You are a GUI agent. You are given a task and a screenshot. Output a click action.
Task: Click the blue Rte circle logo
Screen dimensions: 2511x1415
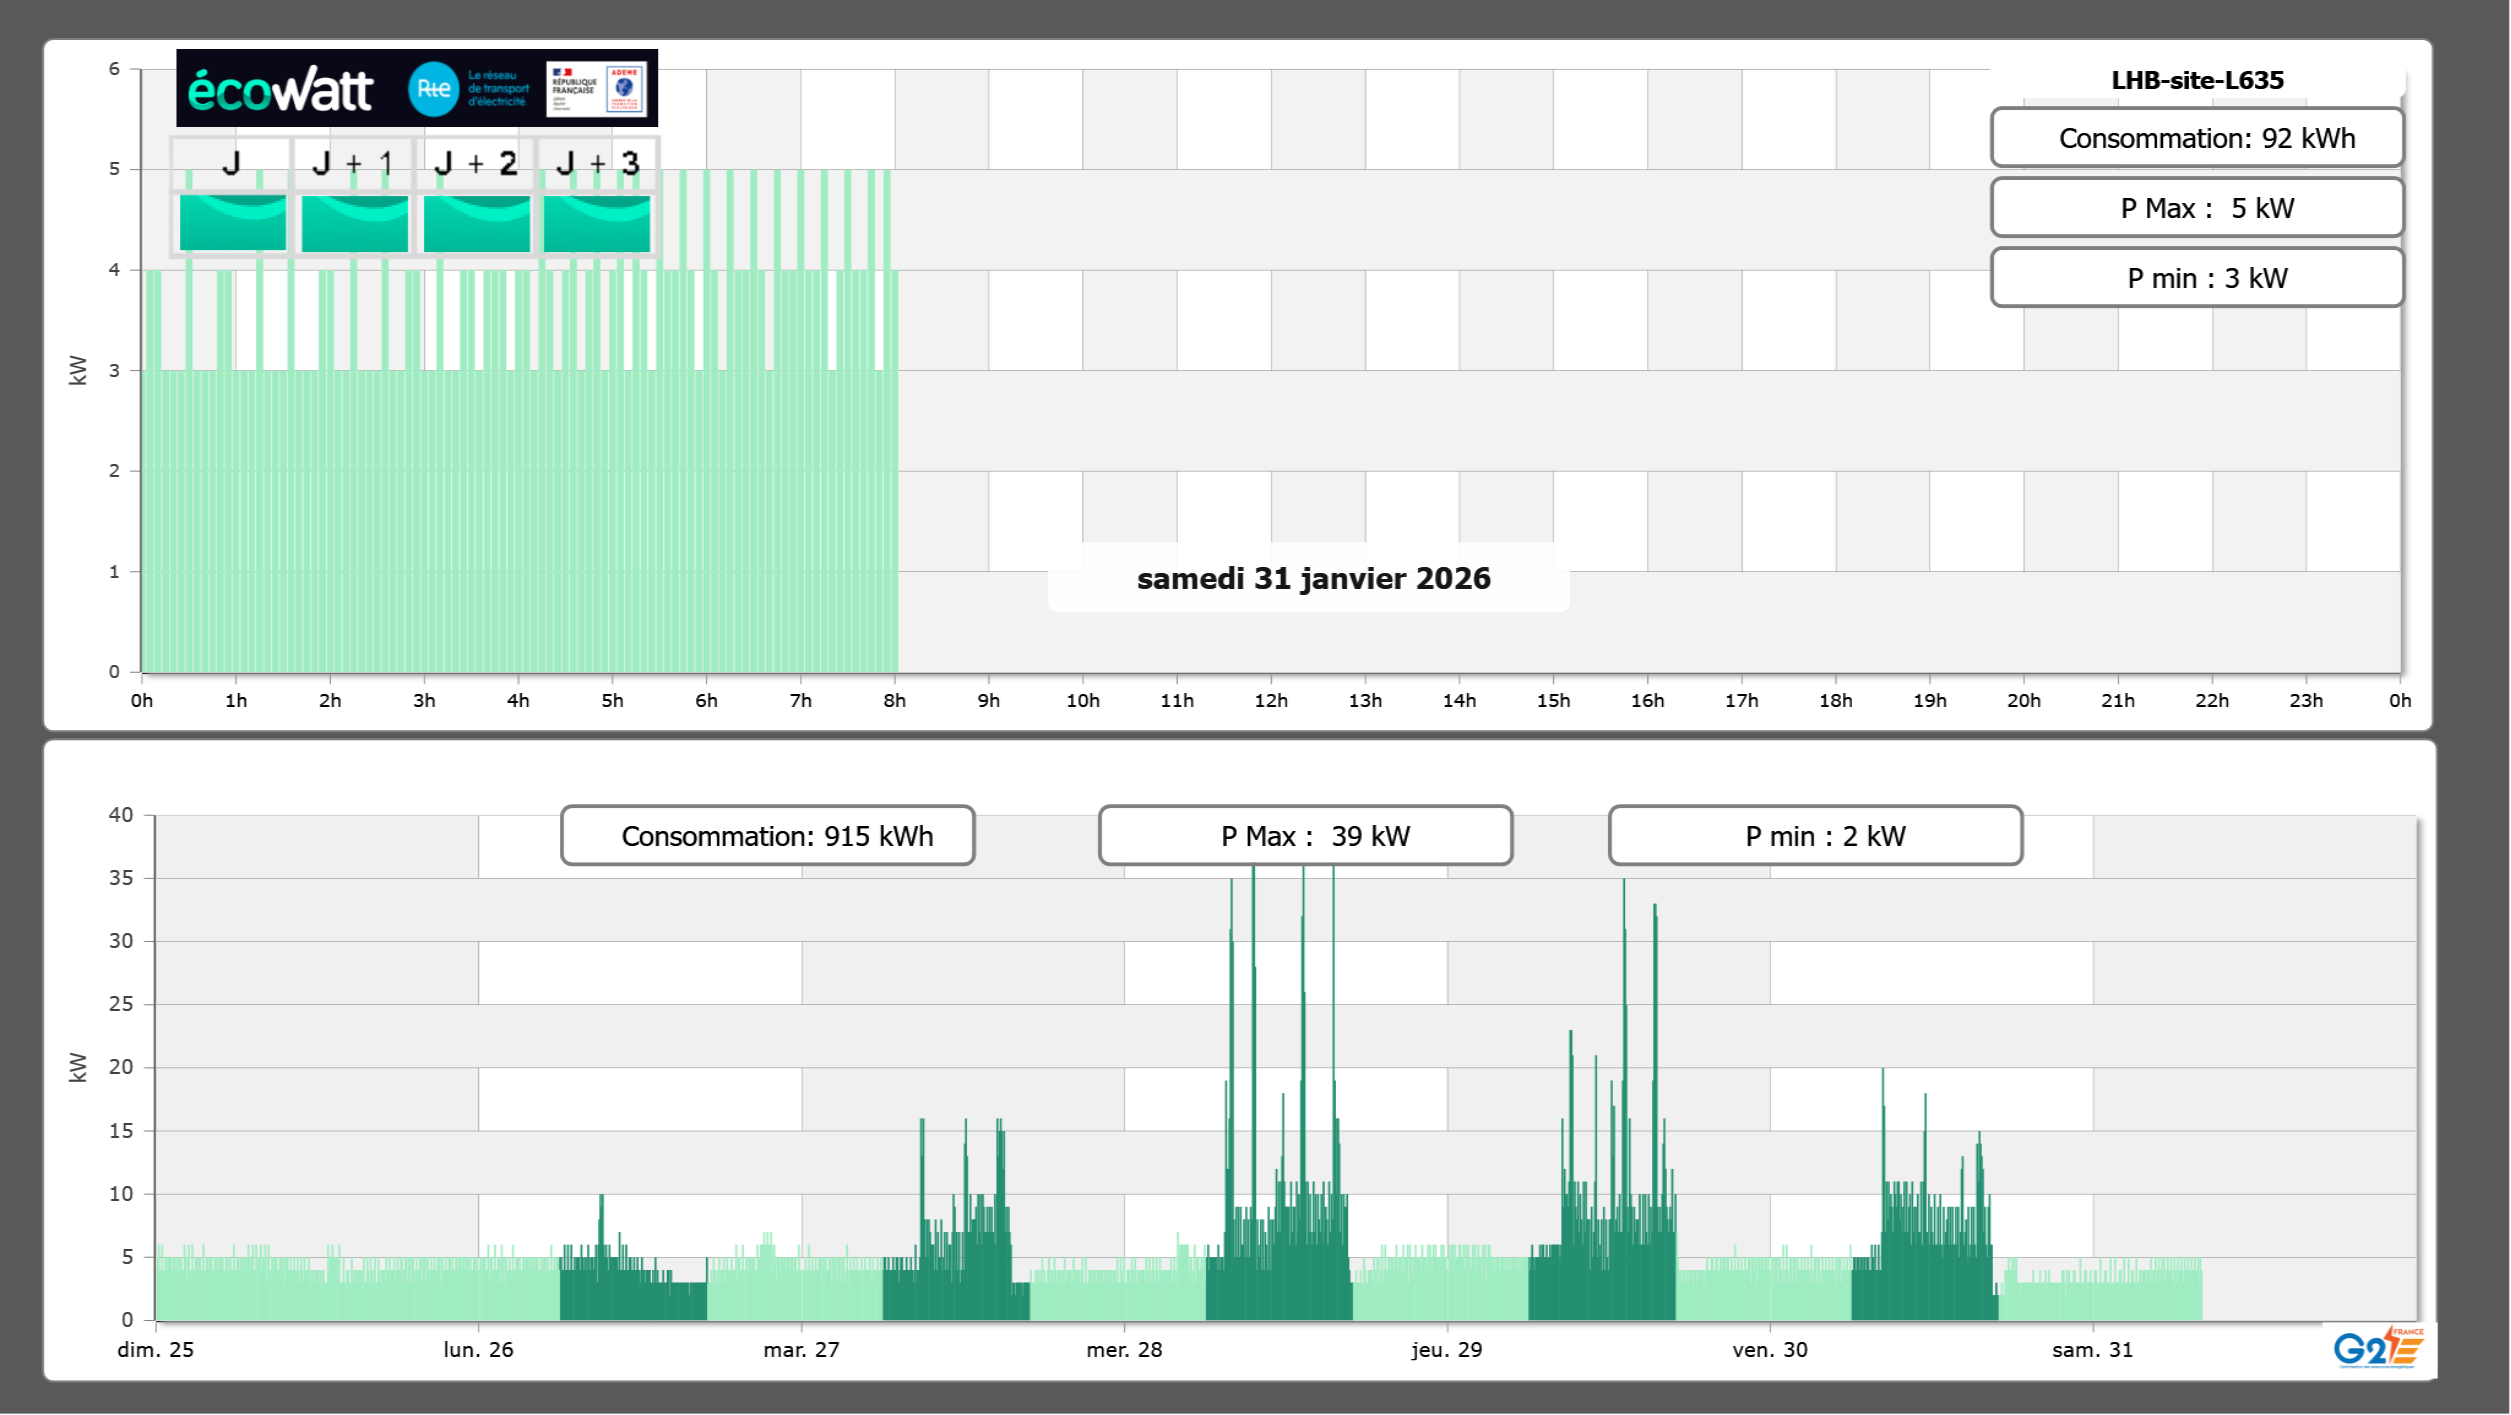point(433,89)
